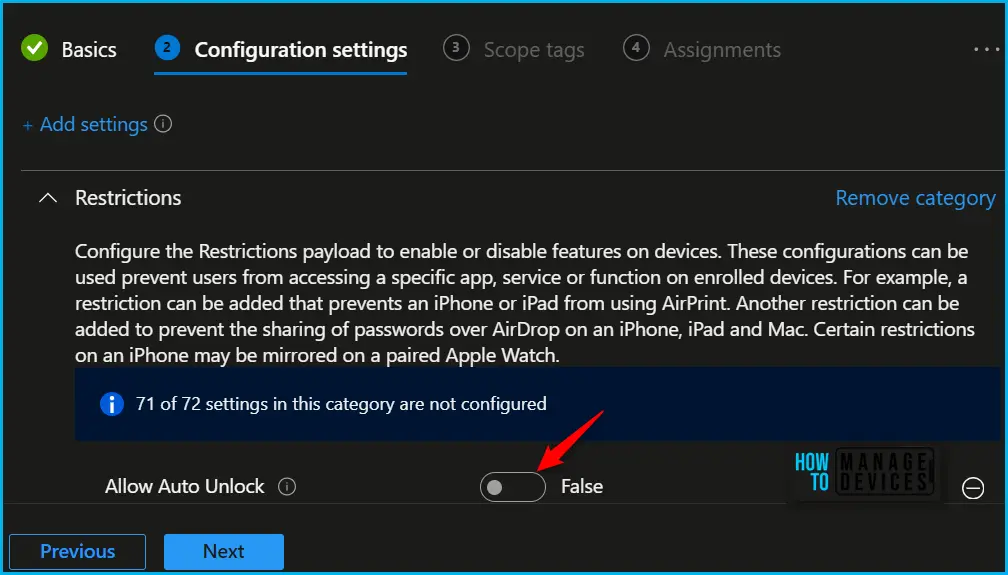The width and height of the screenshot is (1008, 575).
Task: Open the more options ellipsis in the steps bar
Action: (x=987, y=49)
